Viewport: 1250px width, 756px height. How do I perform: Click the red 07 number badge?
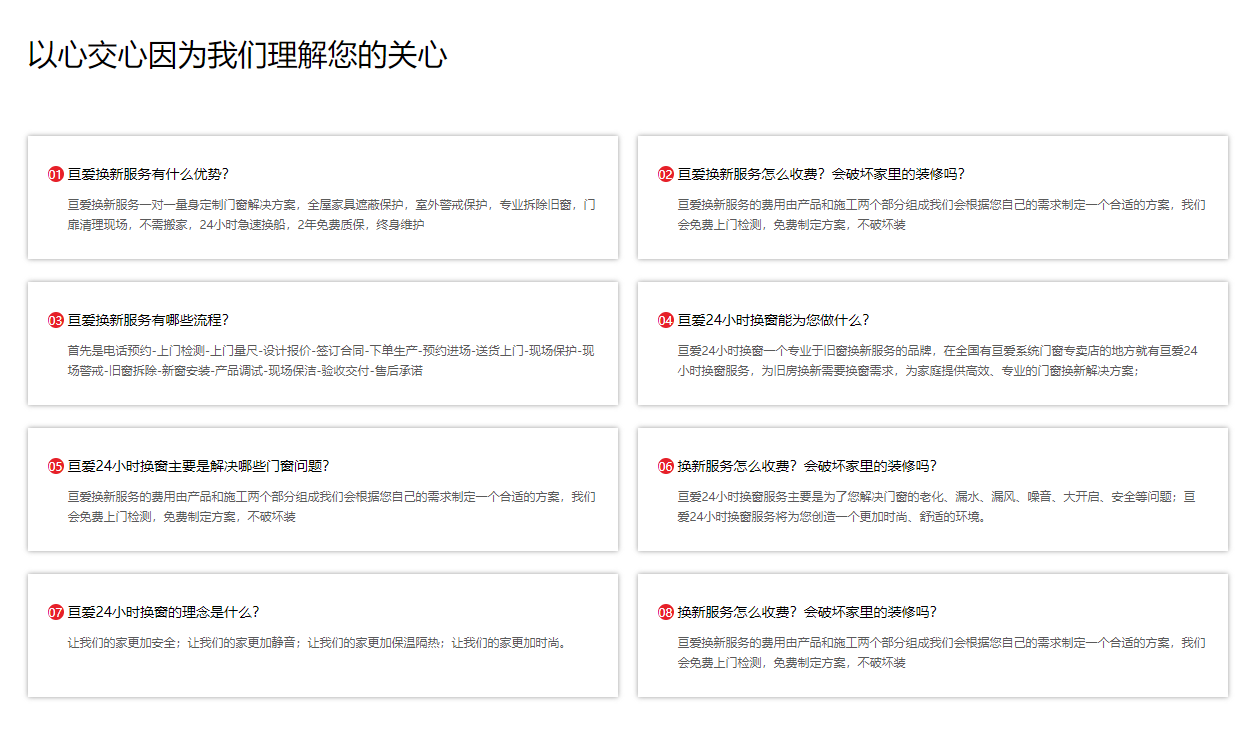[x=56, y=612]
